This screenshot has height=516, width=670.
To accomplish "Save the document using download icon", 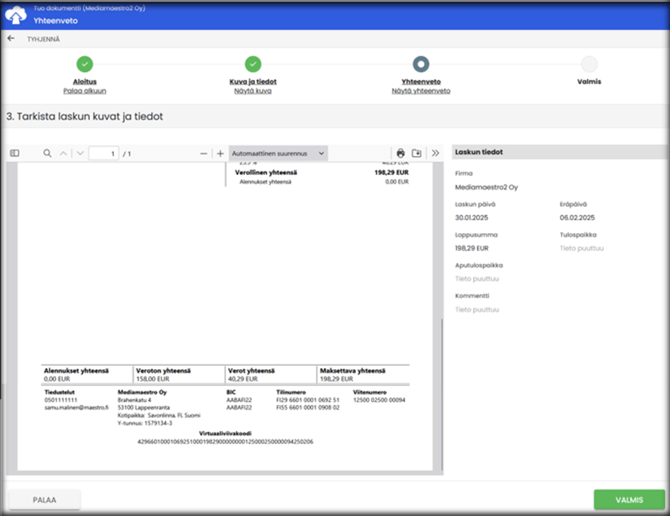I will [x=417, y=153].
